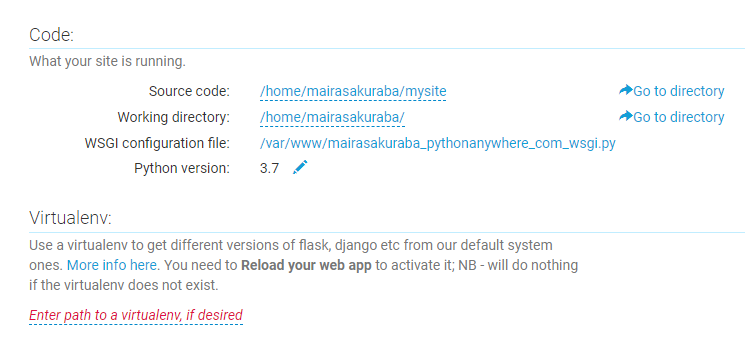
Task: Click the 'Virtualenv:' section heading
Action: pyautogui.click(x=70, y=218)
